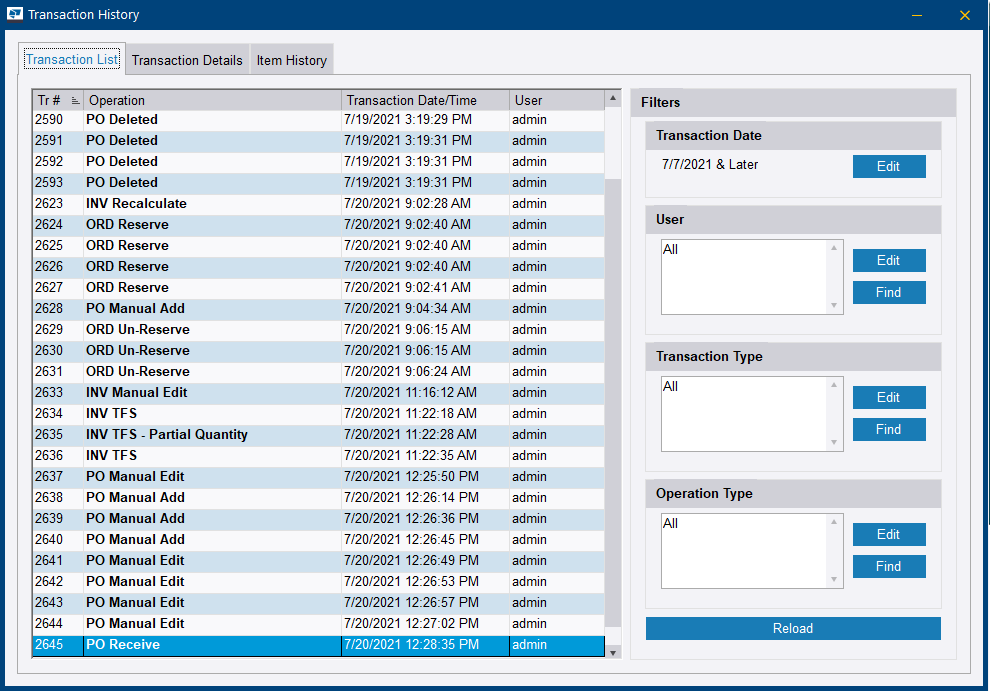The height and width of the screenshot is (691, 990).
Task: Click Edit next to the Transaction Date filter
Action: pos(888,166)
